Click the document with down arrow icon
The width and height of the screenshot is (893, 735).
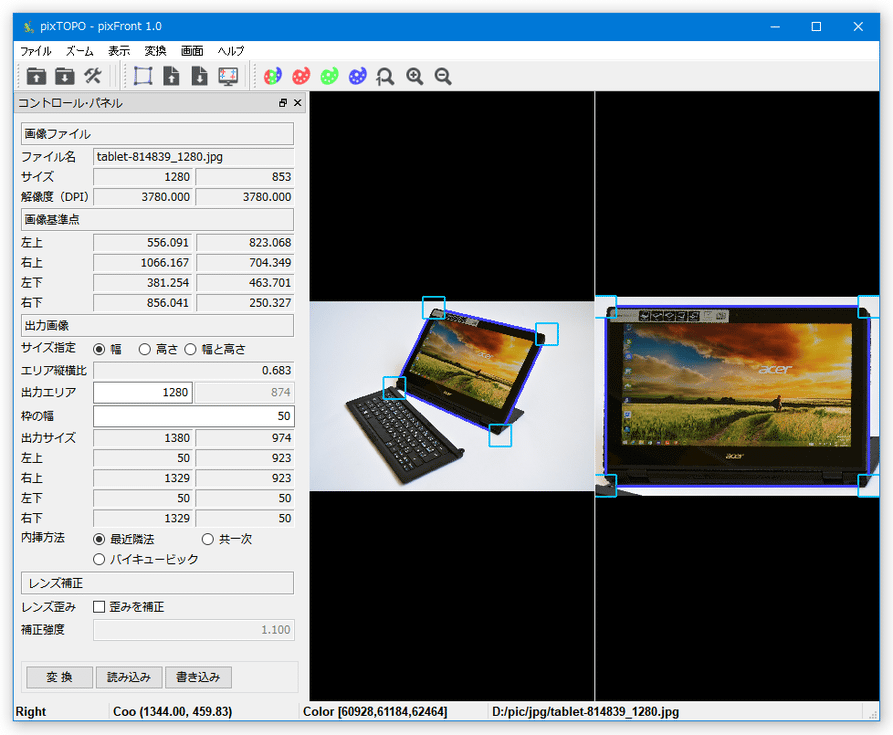tap(199, 76)
